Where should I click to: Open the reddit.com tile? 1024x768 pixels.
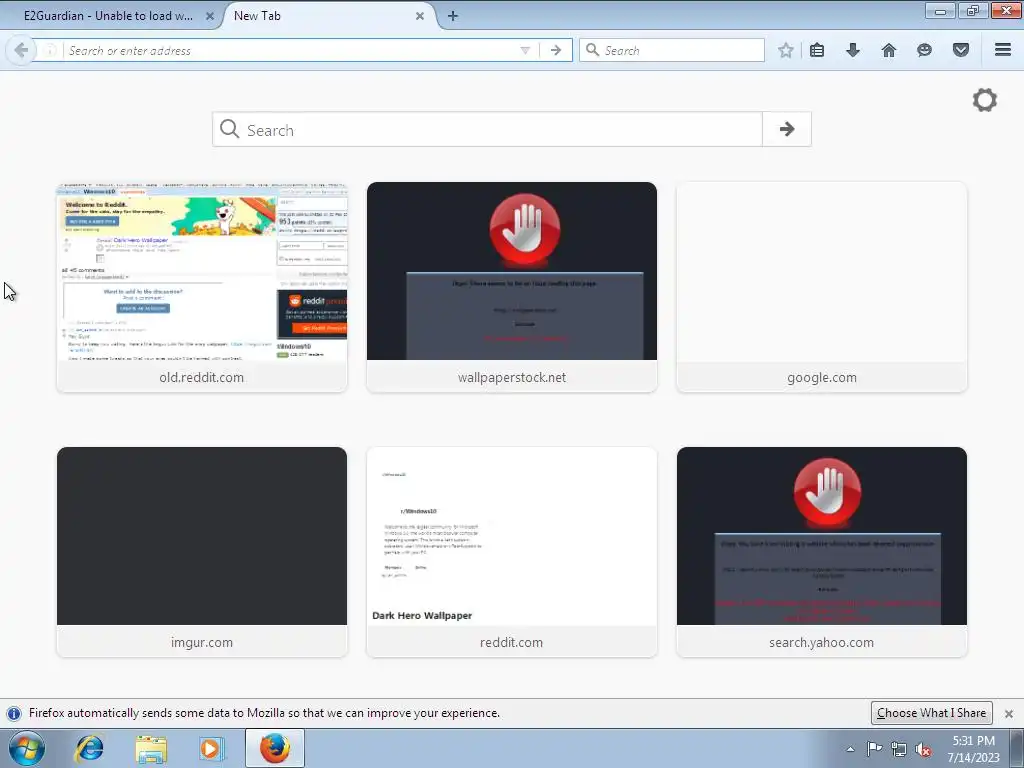[512, 552]
